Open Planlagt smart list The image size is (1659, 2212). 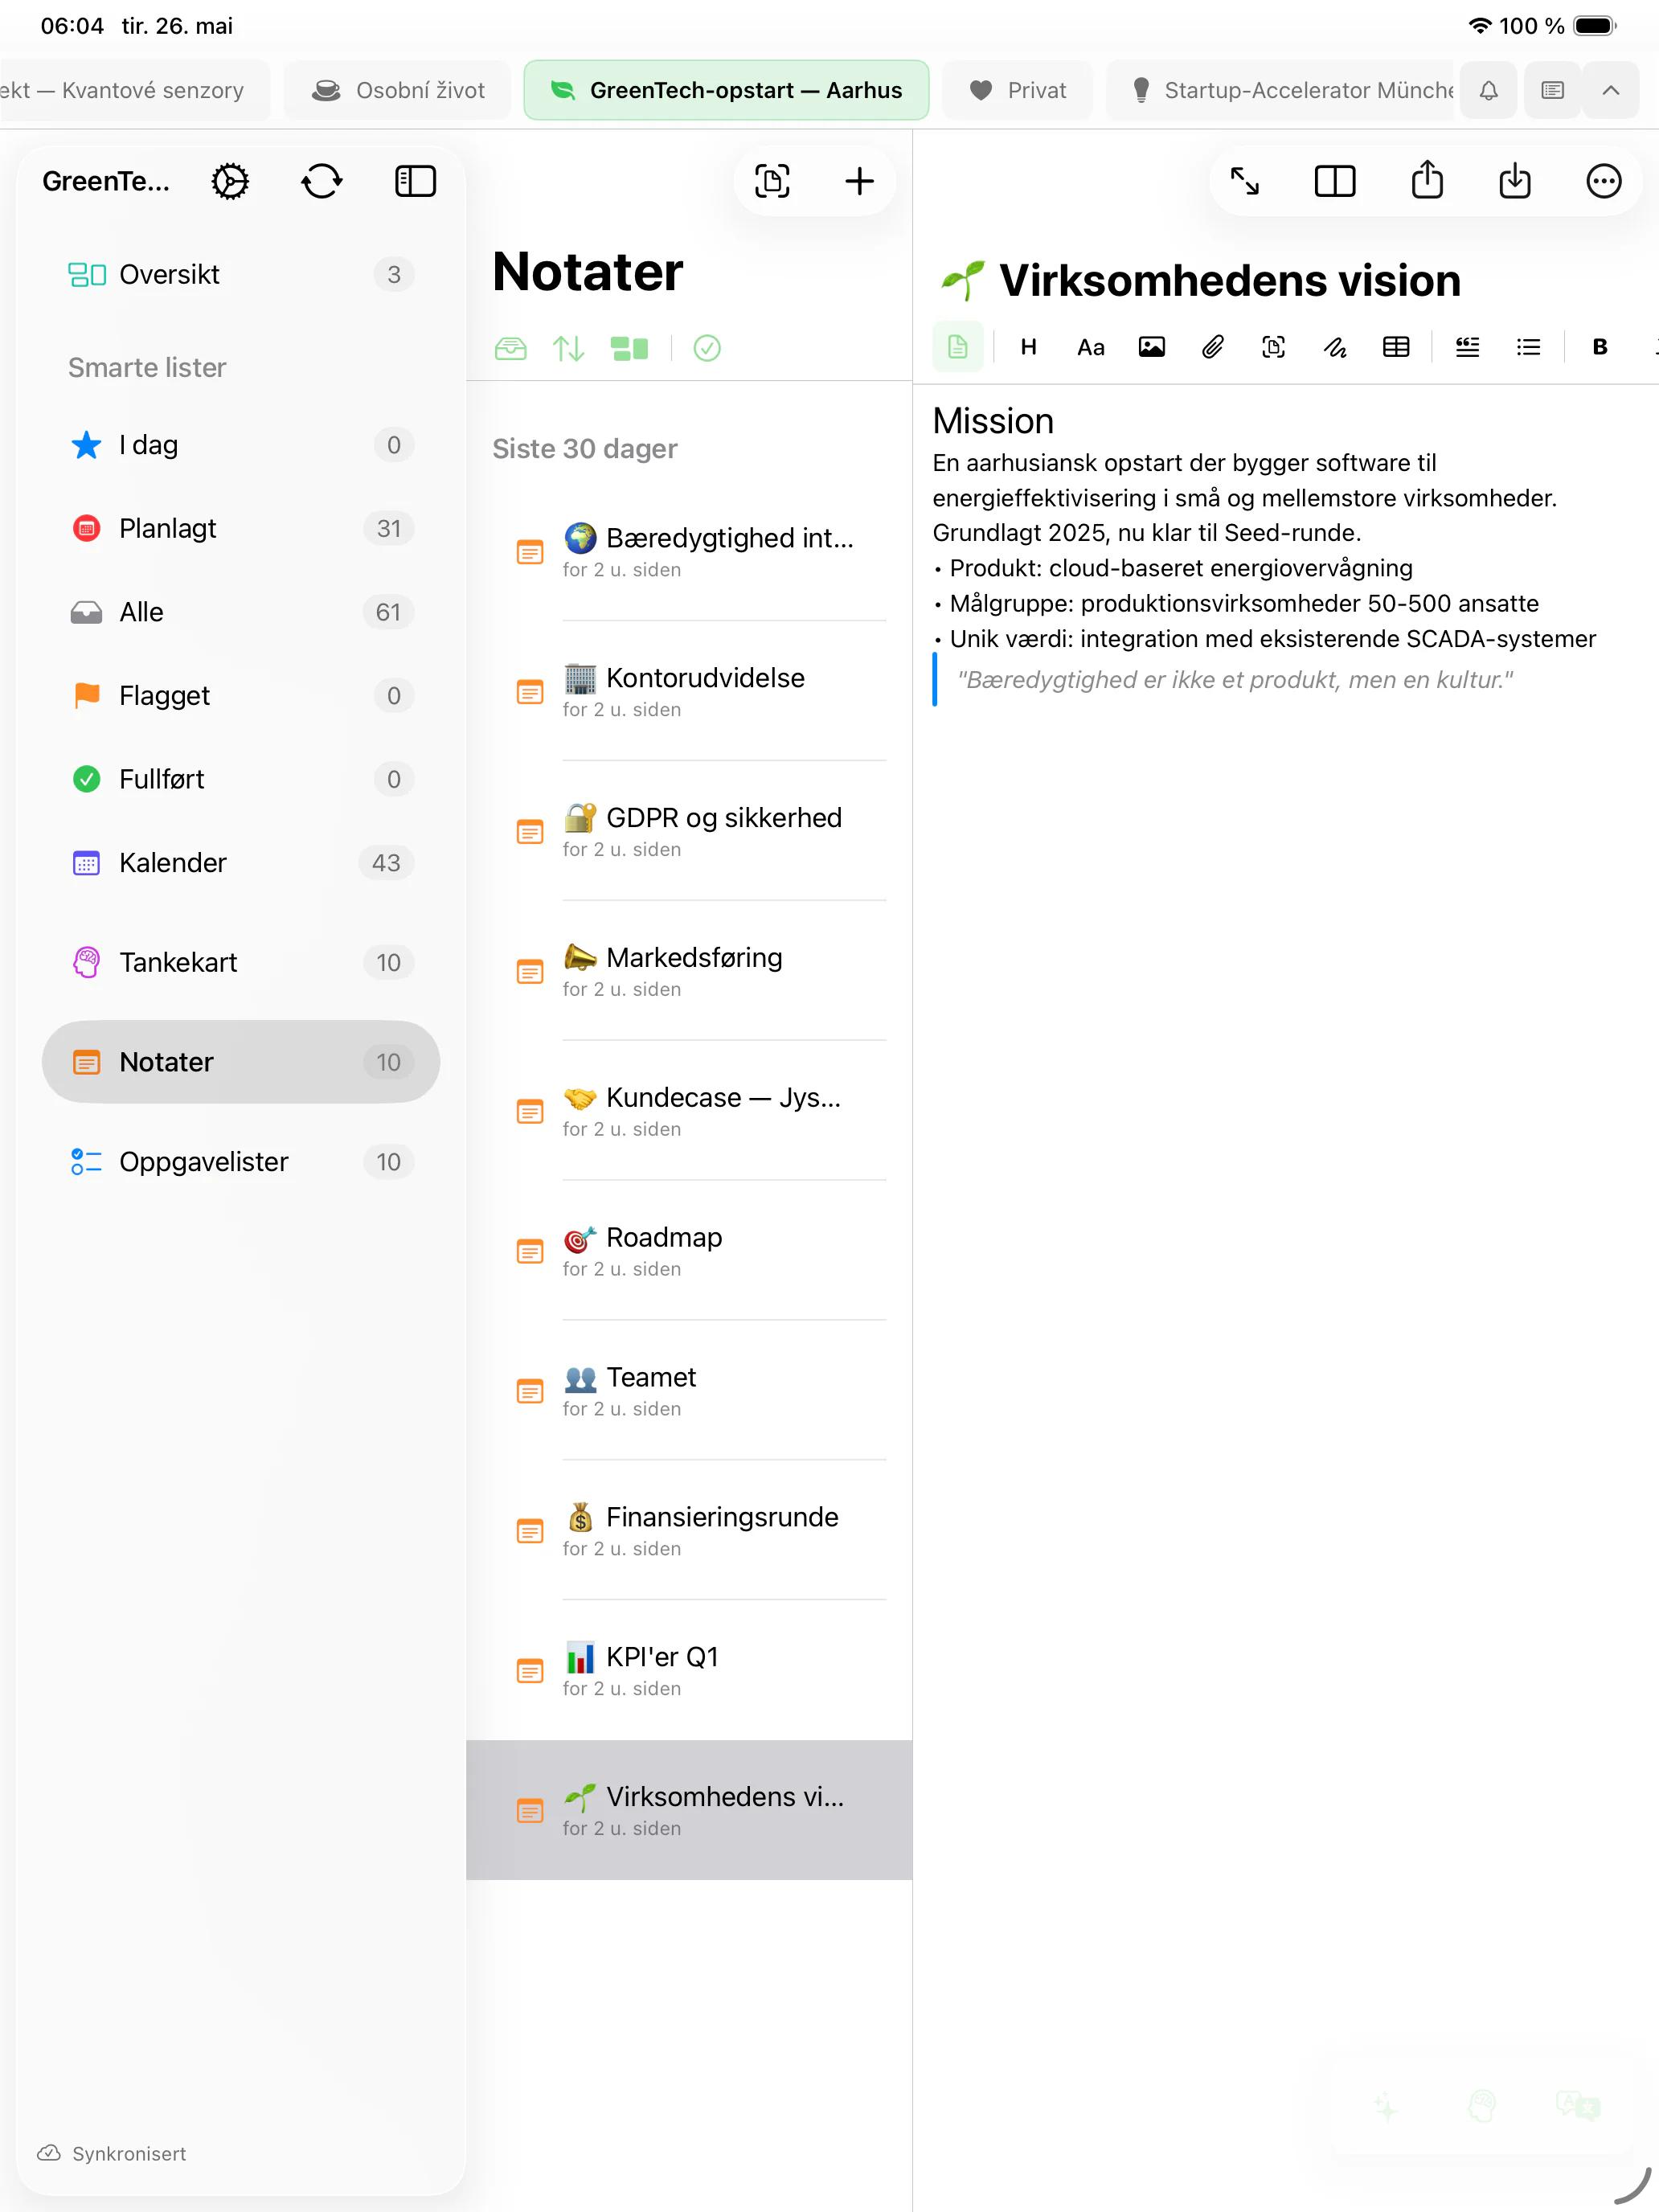point(241,528)
